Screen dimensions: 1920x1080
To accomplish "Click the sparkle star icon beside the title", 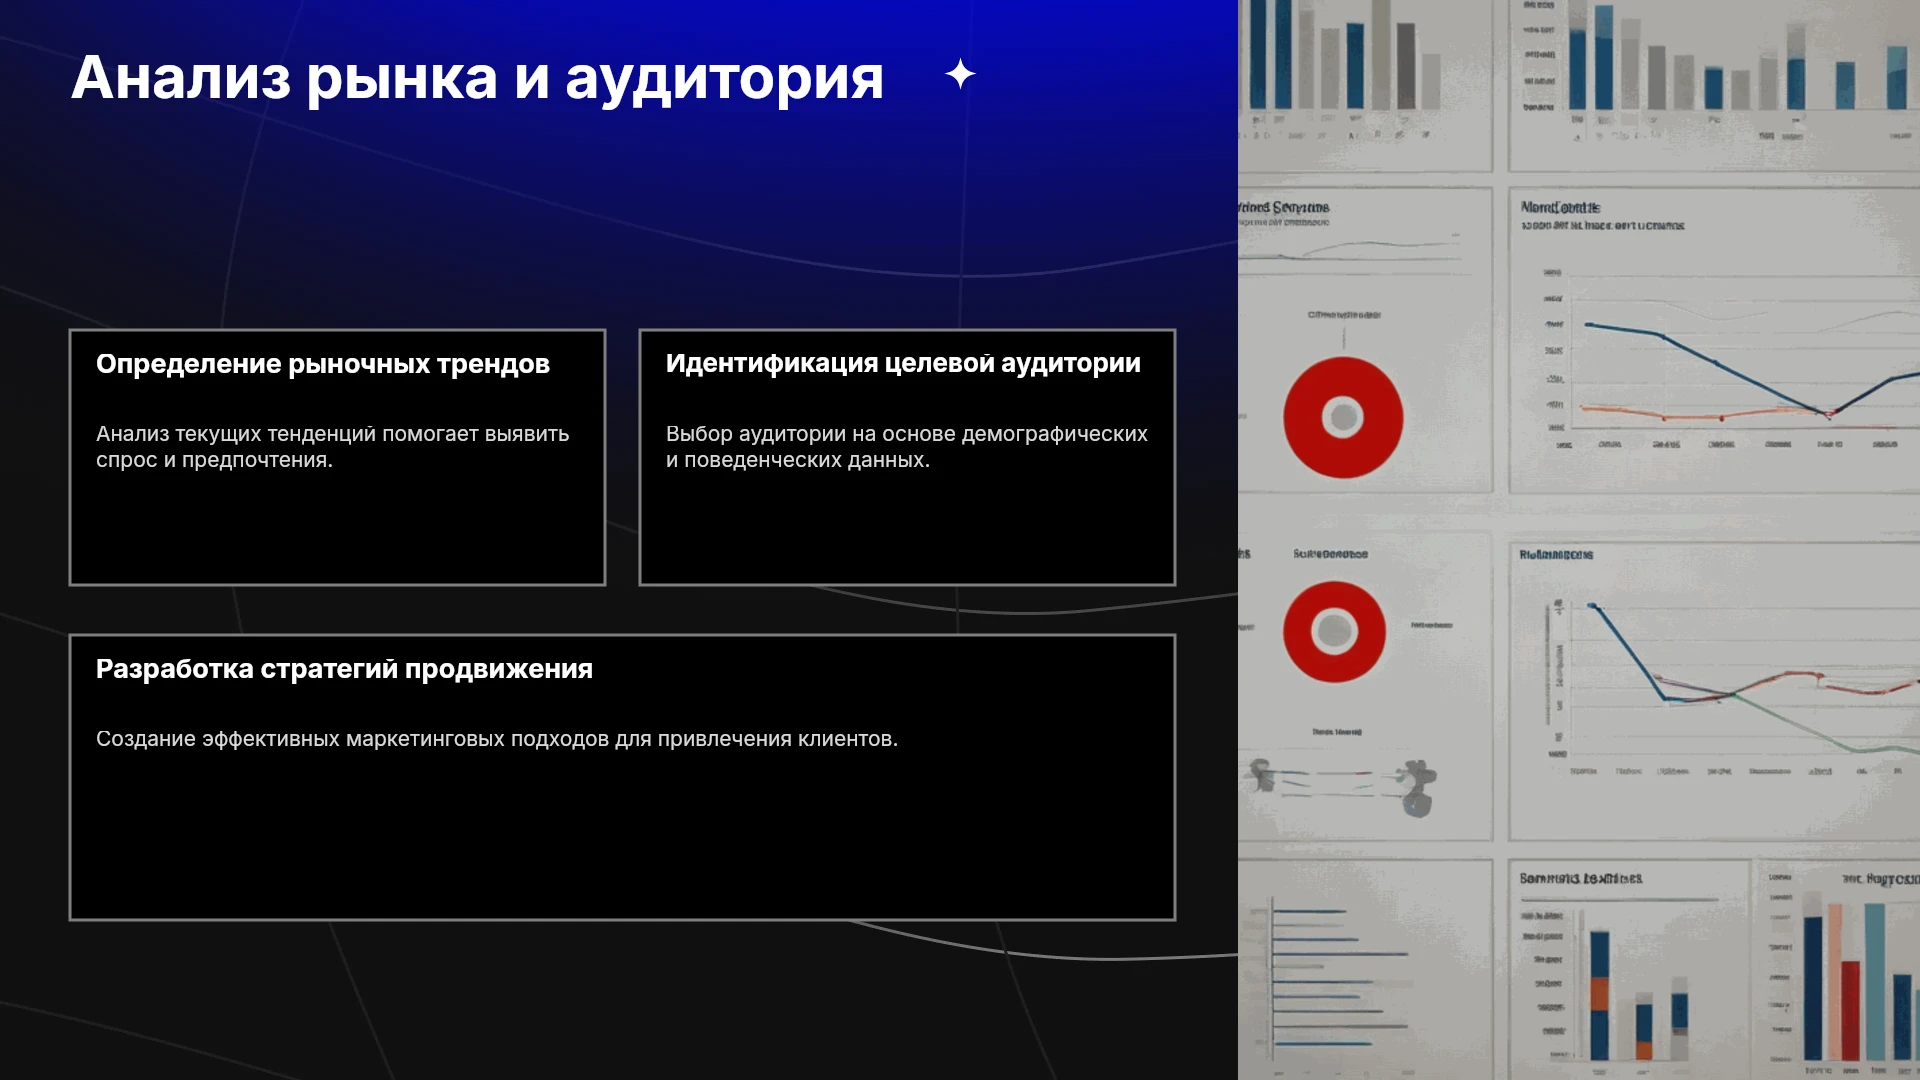I will (x=960, y=74).
